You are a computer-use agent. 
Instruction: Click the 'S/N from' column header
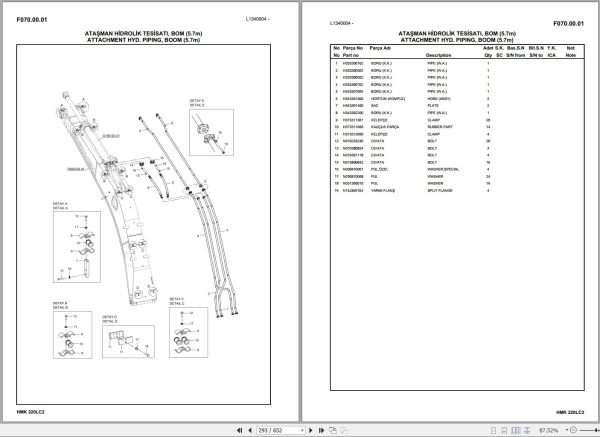[516, 55]
